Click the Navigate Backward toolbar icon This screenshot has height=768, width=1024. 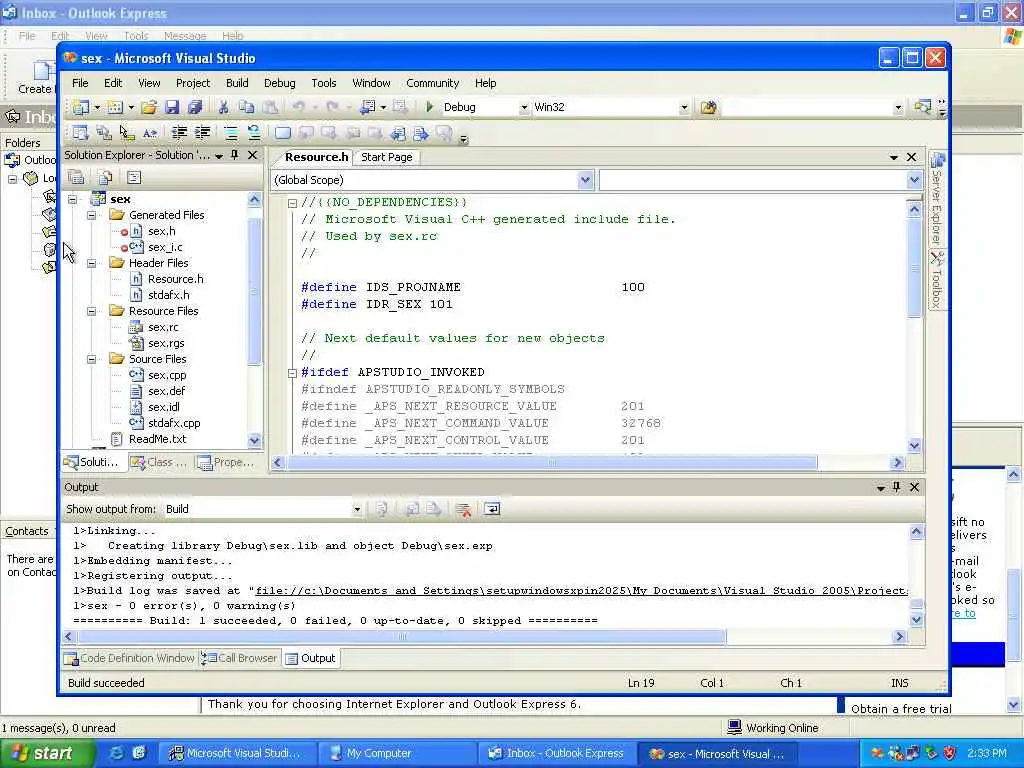pyautogui.click(x=368, y=106)
